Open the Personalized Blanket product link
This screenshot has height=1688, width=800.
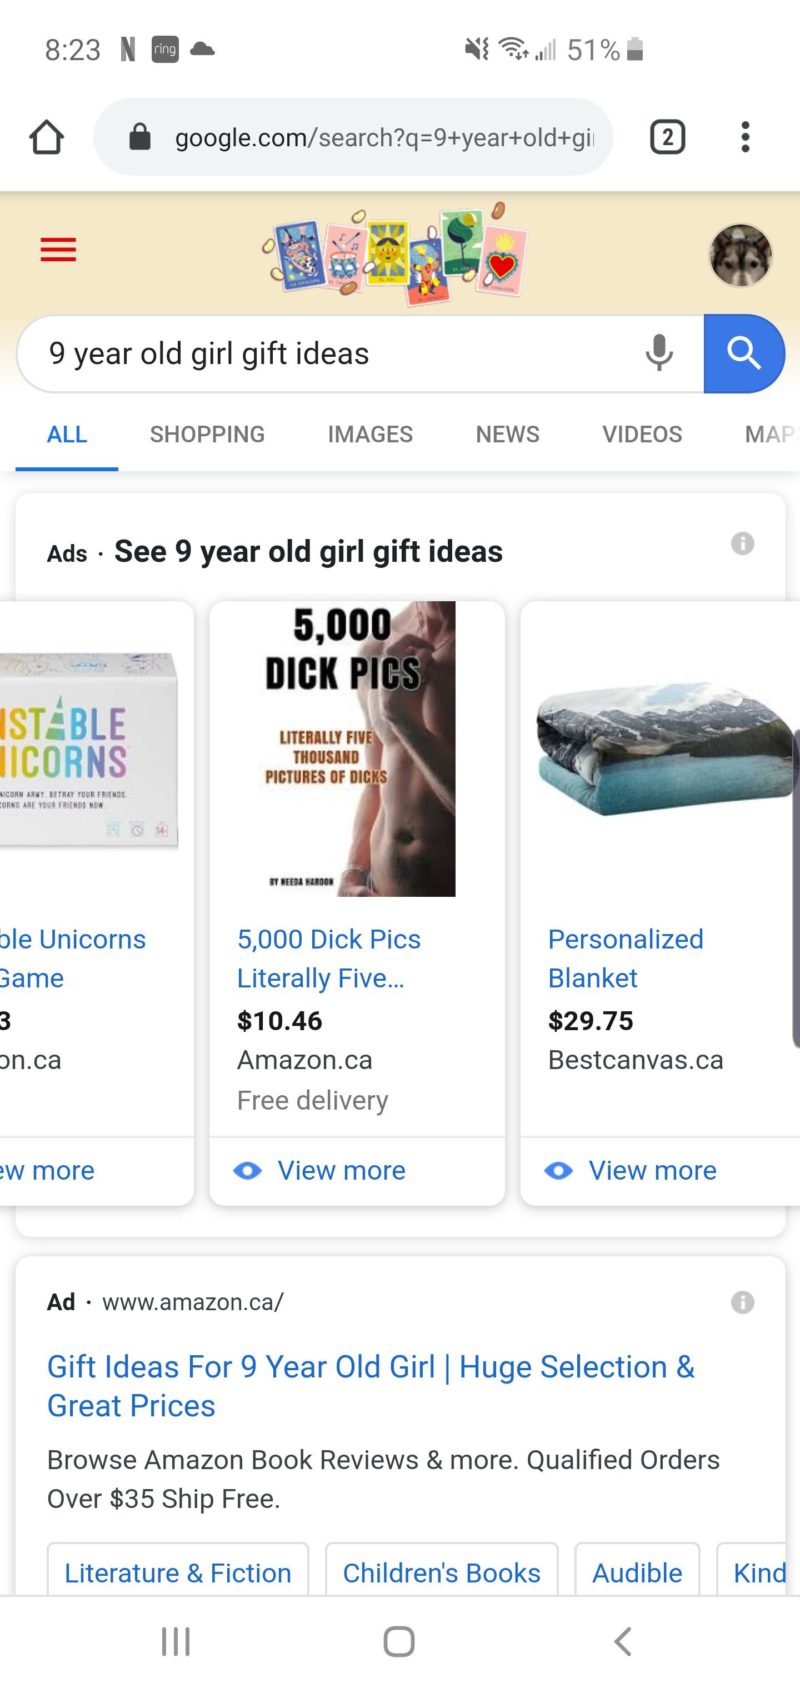pyautogui.click(x=626, y=958)
